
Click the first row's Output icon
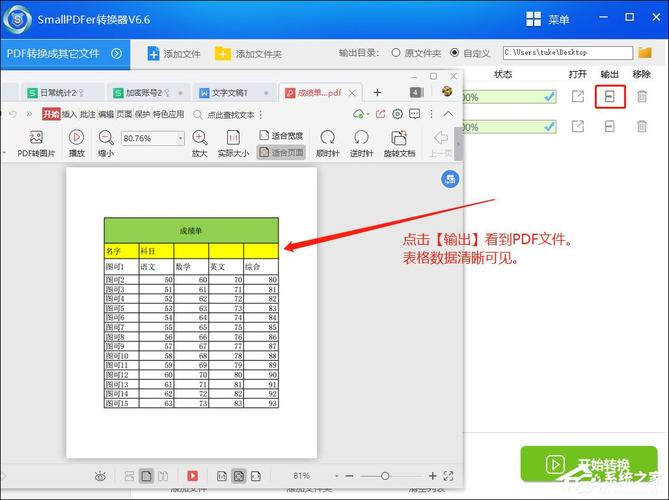point(610,96)
